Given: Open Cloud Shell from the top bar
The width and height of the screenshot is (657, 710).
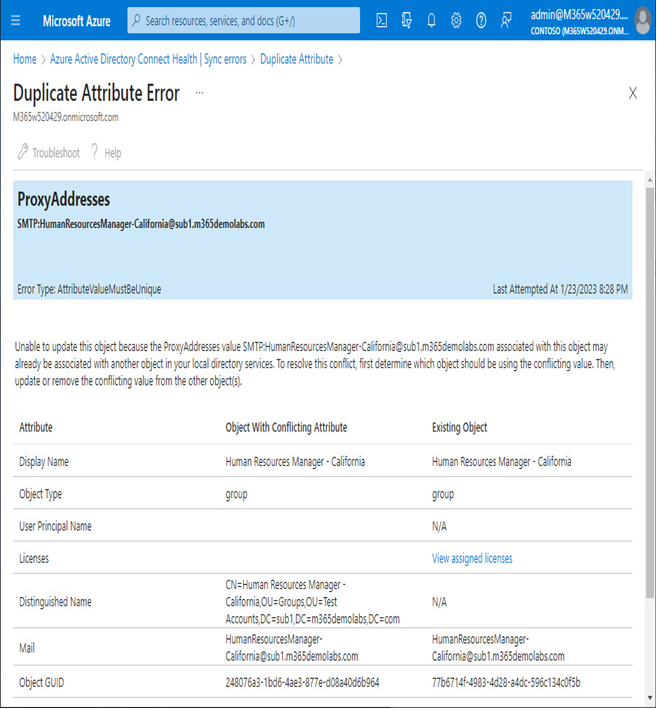Looking at the screenshot, I should point(382,20).
